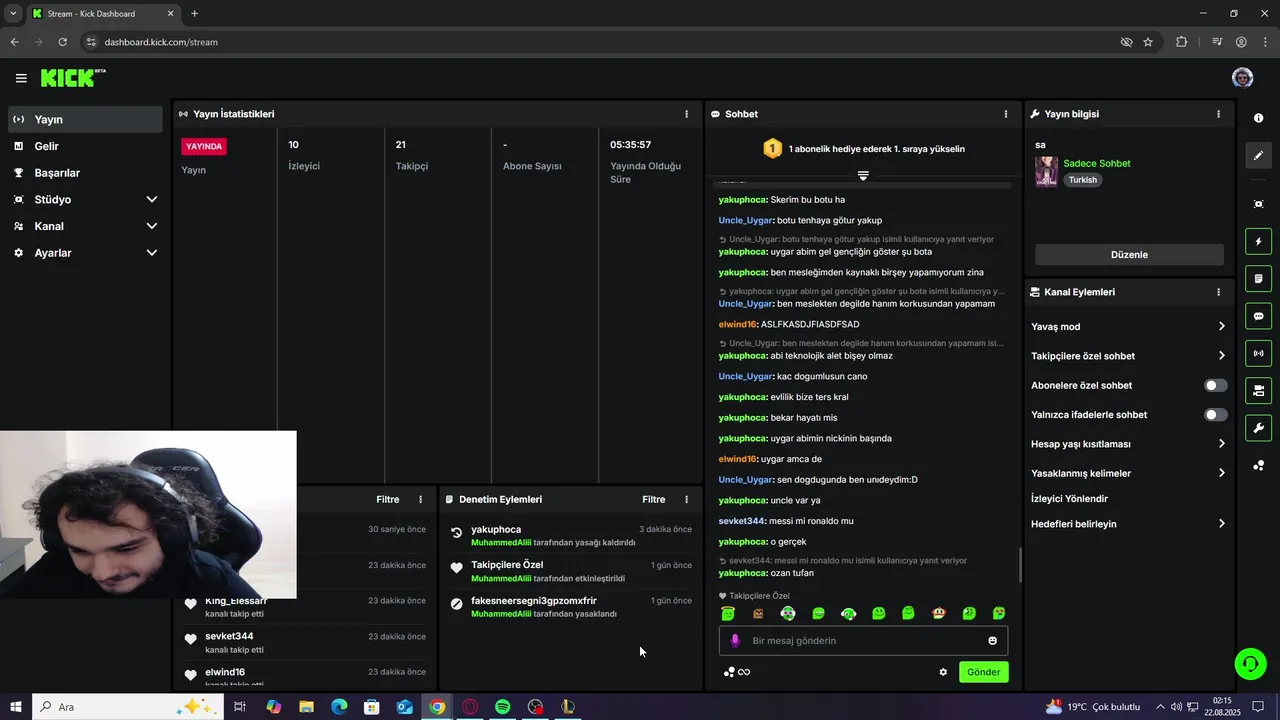Click the Sadece Sohbet category thumbnail

1046,171
